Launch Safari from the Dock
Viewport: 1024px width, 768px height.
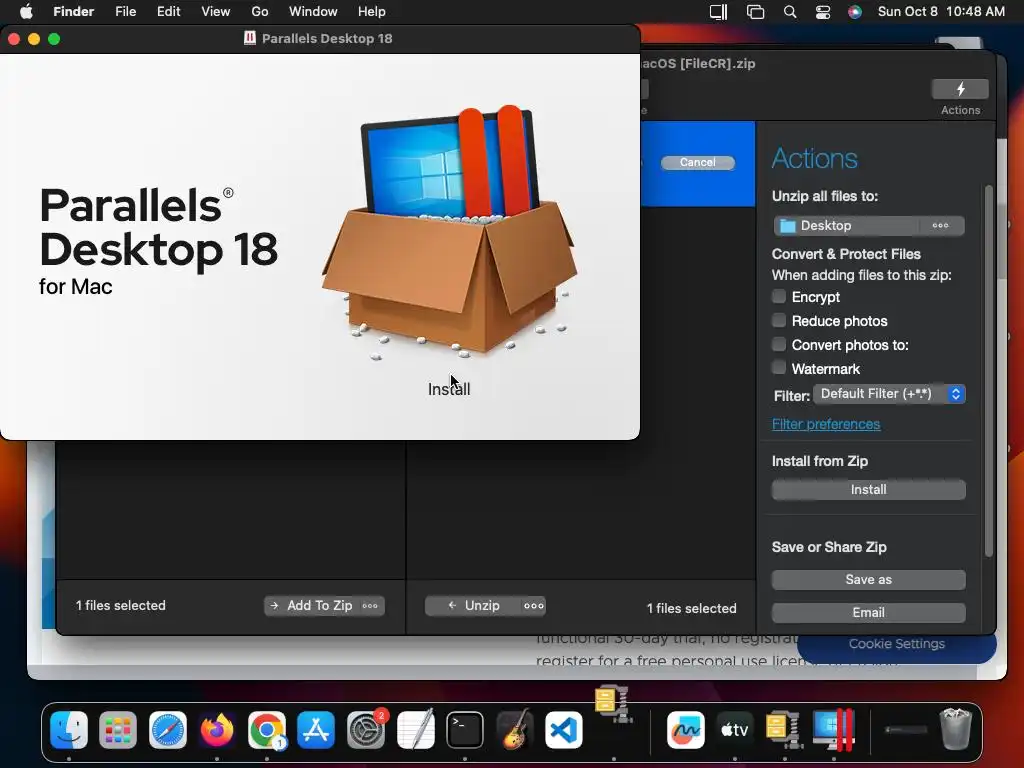[x=168, y=729]
